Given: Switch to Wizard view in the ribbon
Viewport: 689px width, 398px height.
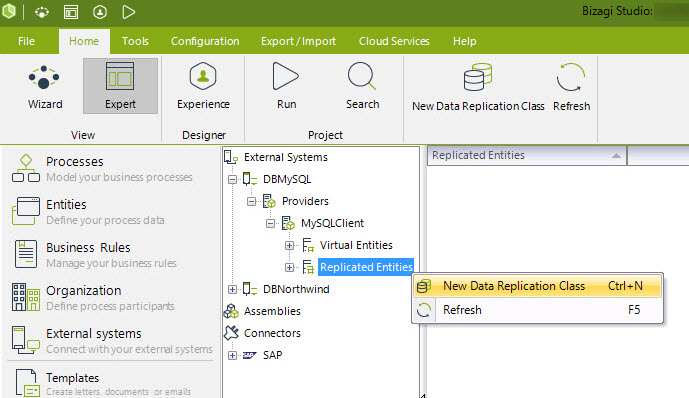Looking at the screenshot, I should [x=44, y=87].
